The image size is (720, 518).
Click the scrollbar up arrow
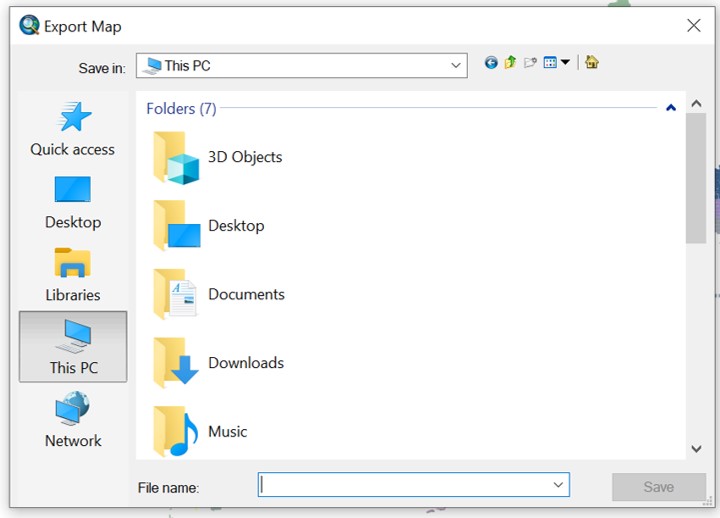pyautogui.click(x=696, y=104)
